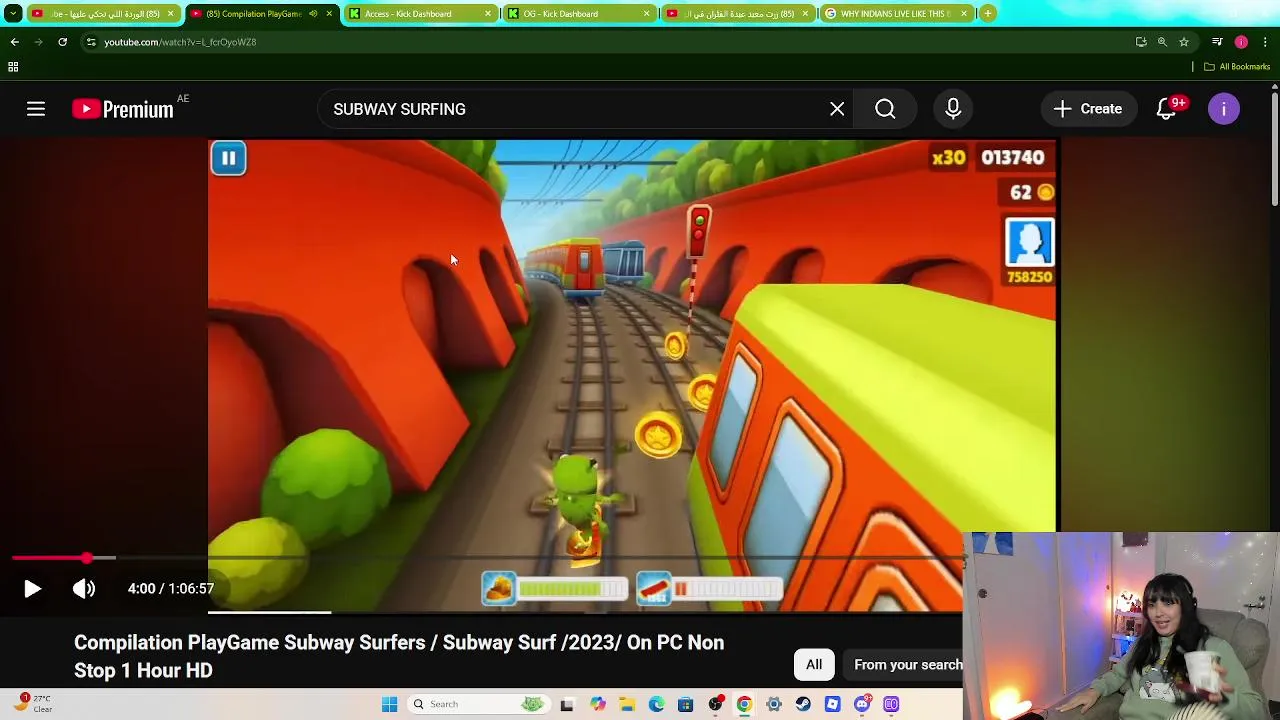The width and height of the screenshot is (1280, 720).
Task: Click the in-game pause button overlay
Action: click(x=228, y=158)
